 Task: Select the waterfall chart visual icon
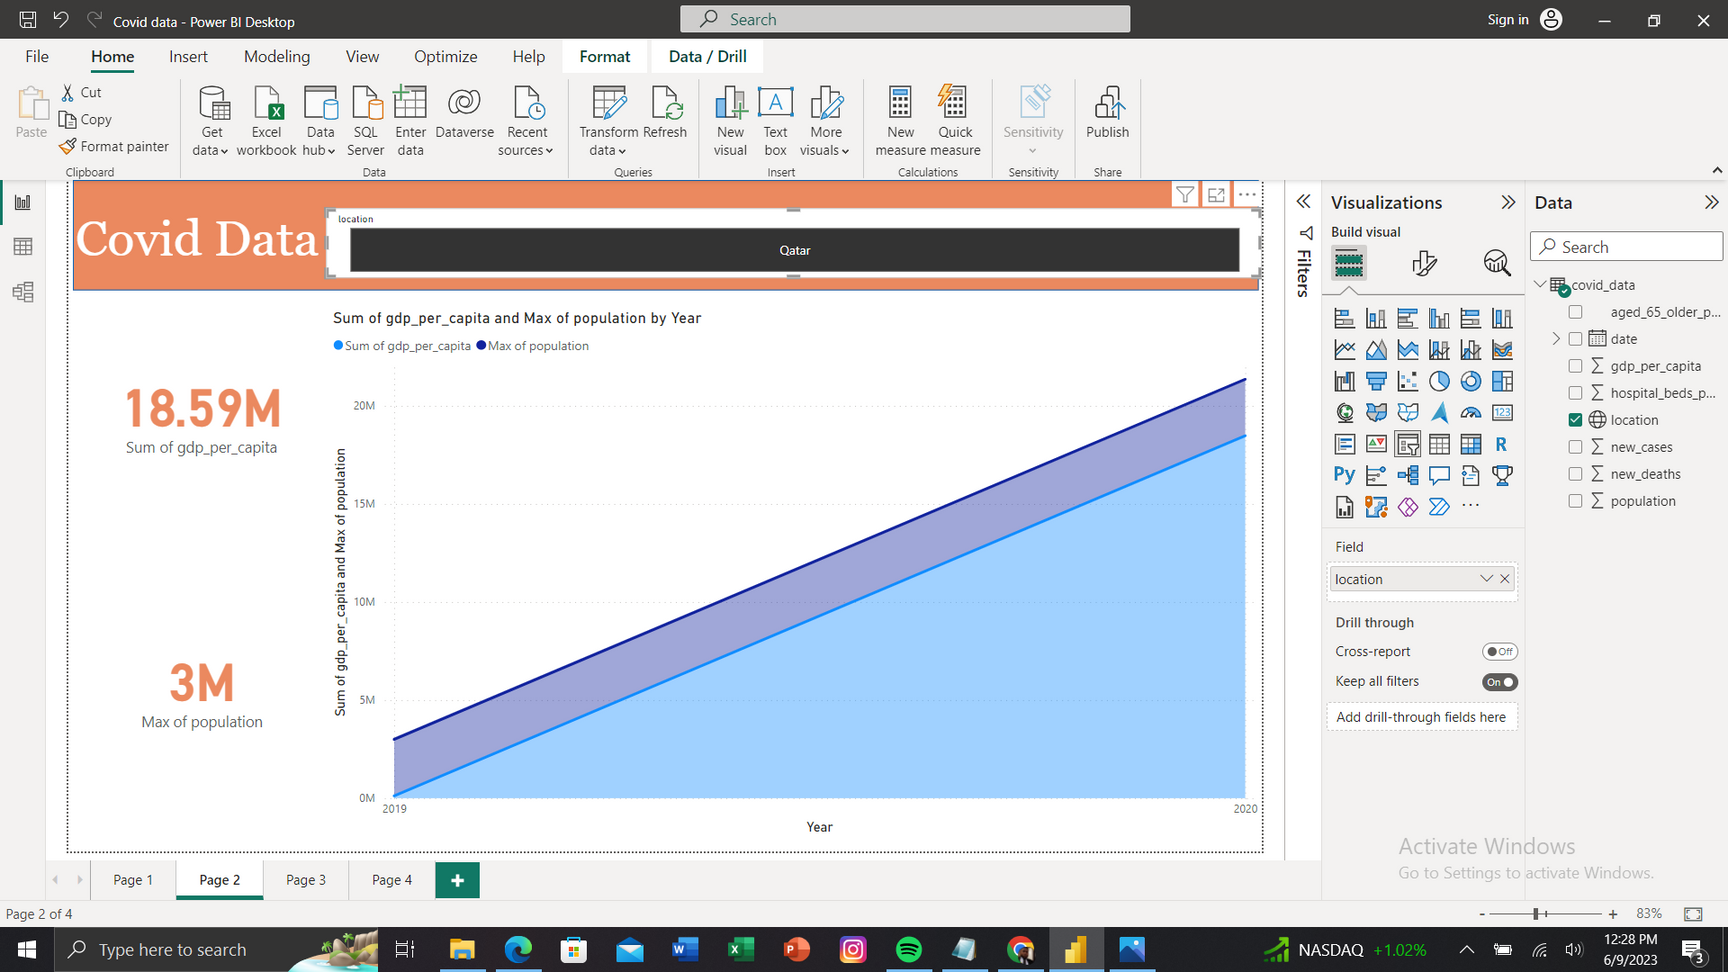tap(1344, 381)
